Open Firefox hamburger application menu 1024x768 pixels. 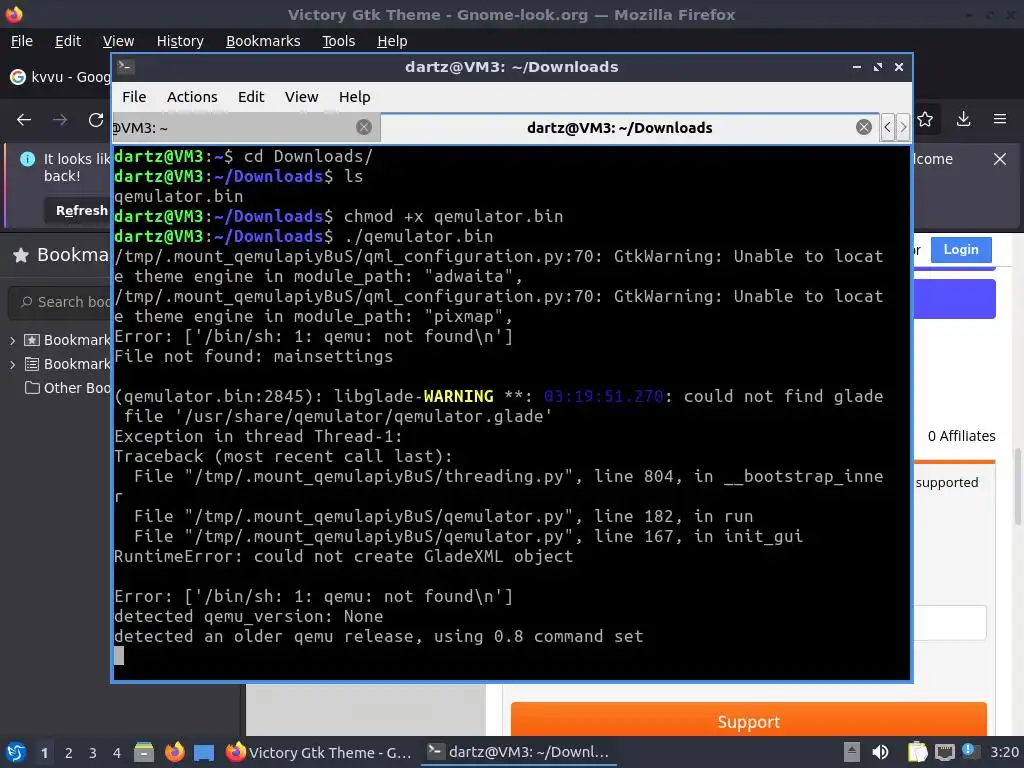coord(999,119)
